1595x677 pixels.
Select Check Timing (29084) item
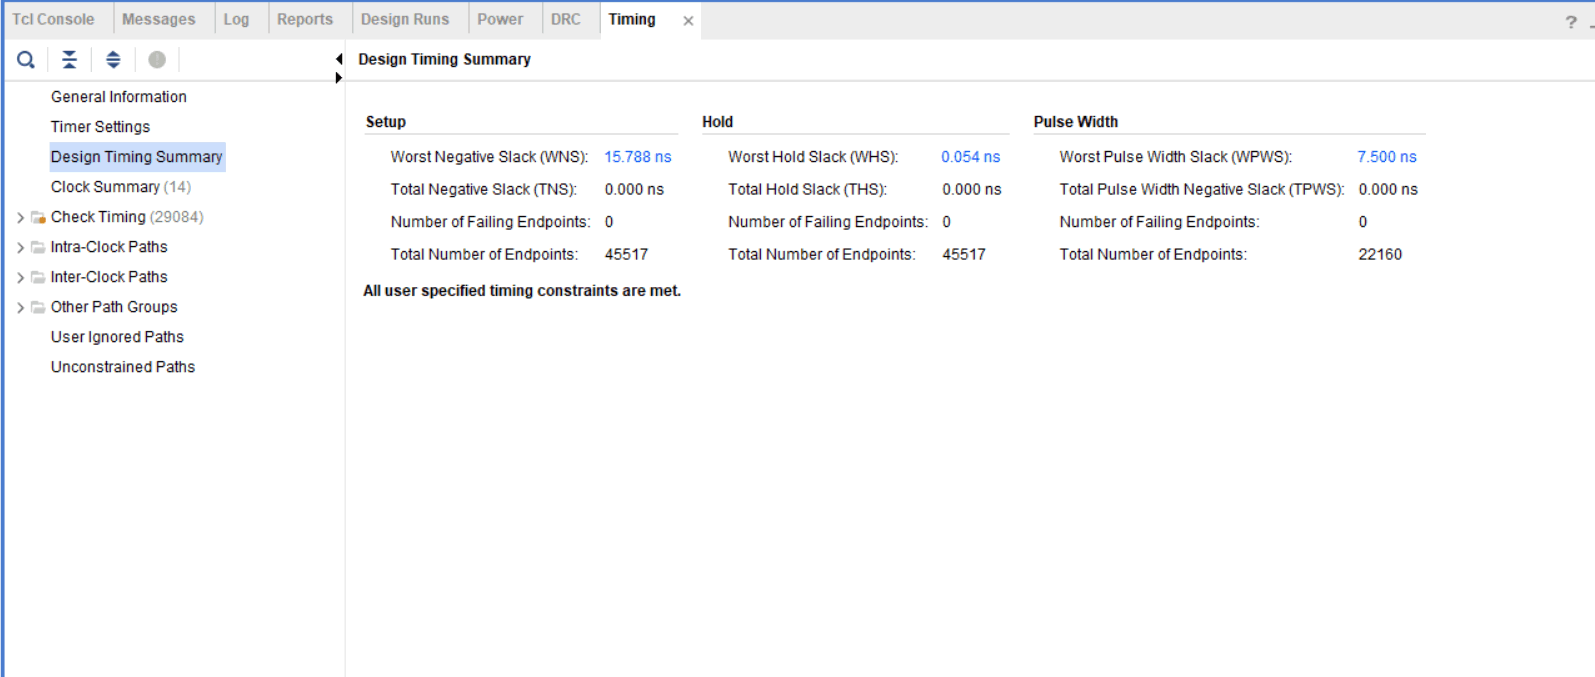click(x=127, y=217)
